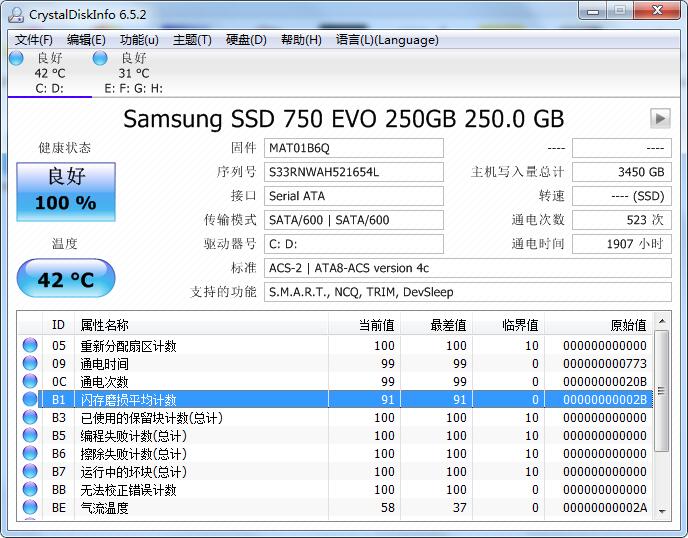
Task: Click the 良好 100 % health status box
Action: [66, 191]
